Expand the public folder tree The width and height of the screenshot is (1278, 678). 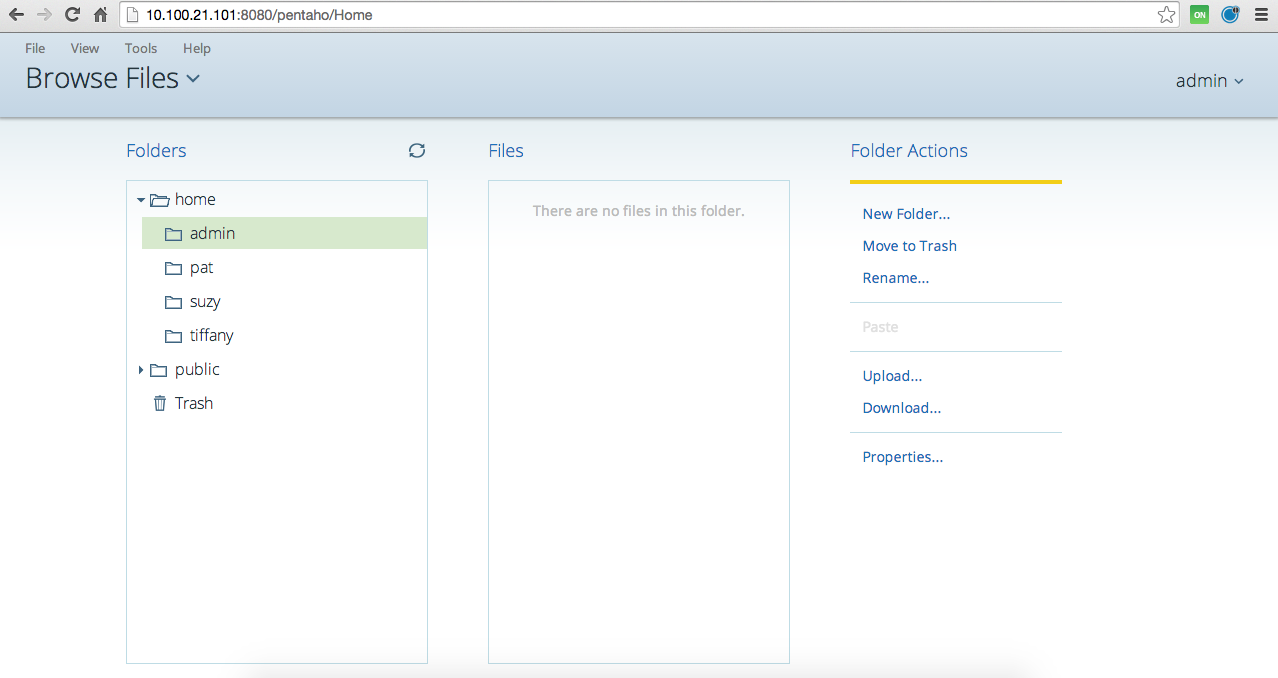pyautogui.click(x=141, y=370)
